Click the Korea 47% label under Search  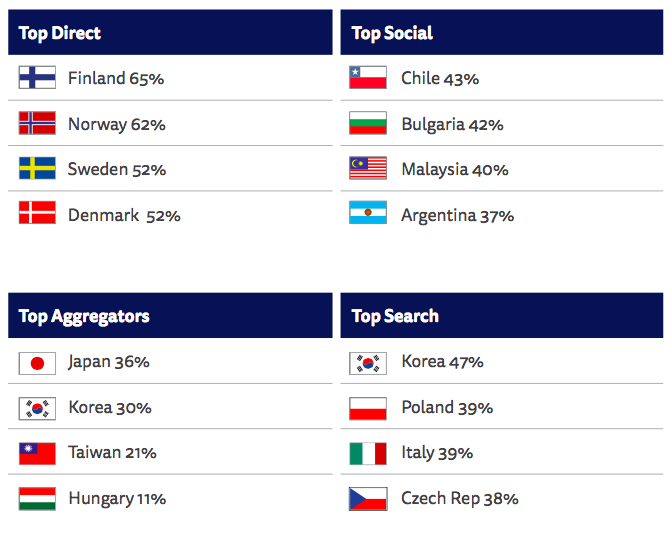coord(442,361)
